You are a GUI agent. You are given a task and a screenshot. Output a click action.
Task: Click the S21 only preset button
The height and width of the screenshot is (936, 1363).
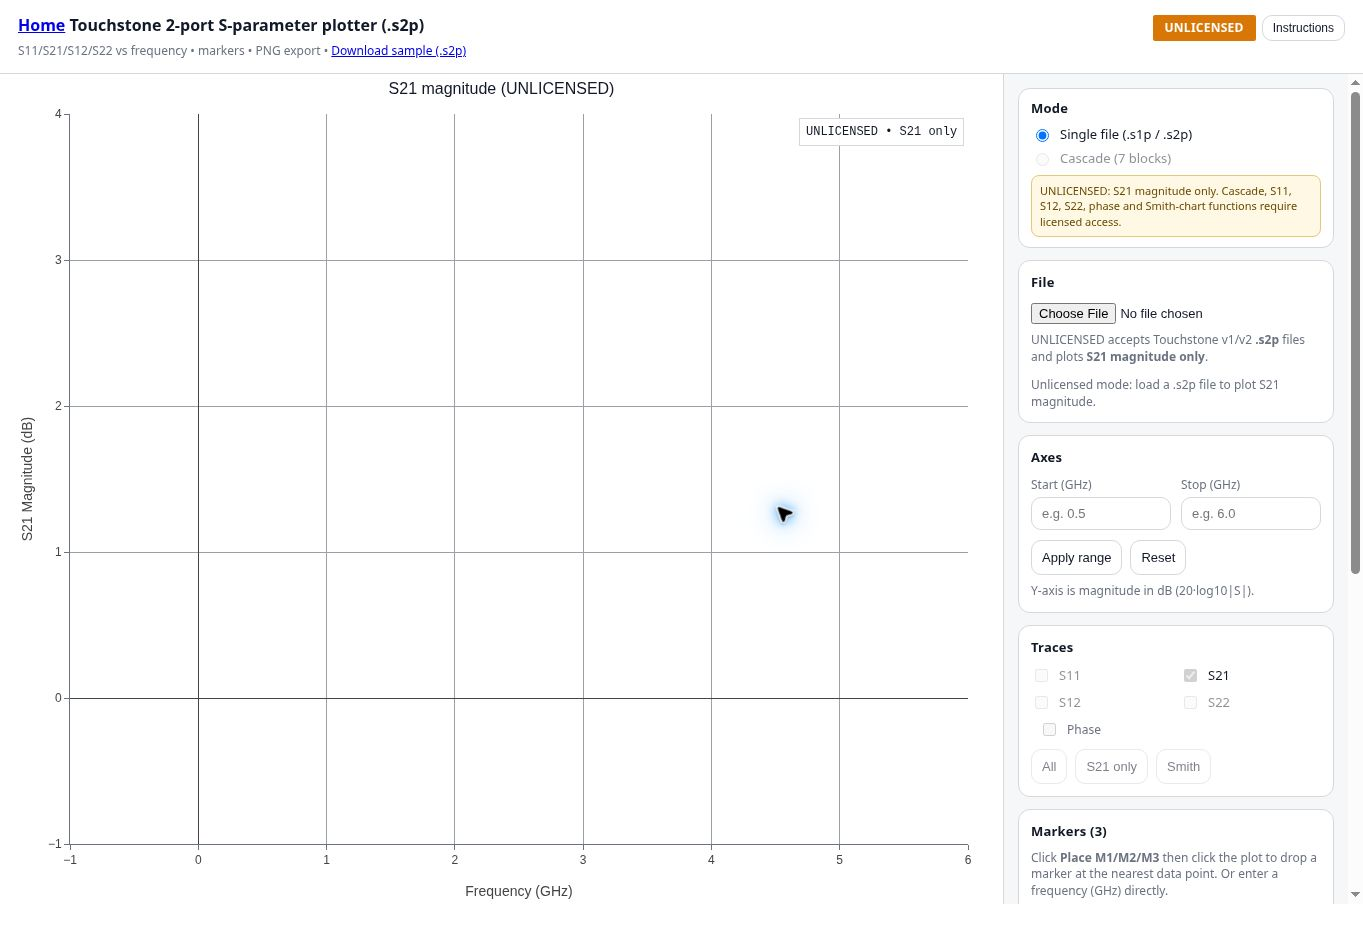pyautogui.click(x=1111, y=767)
